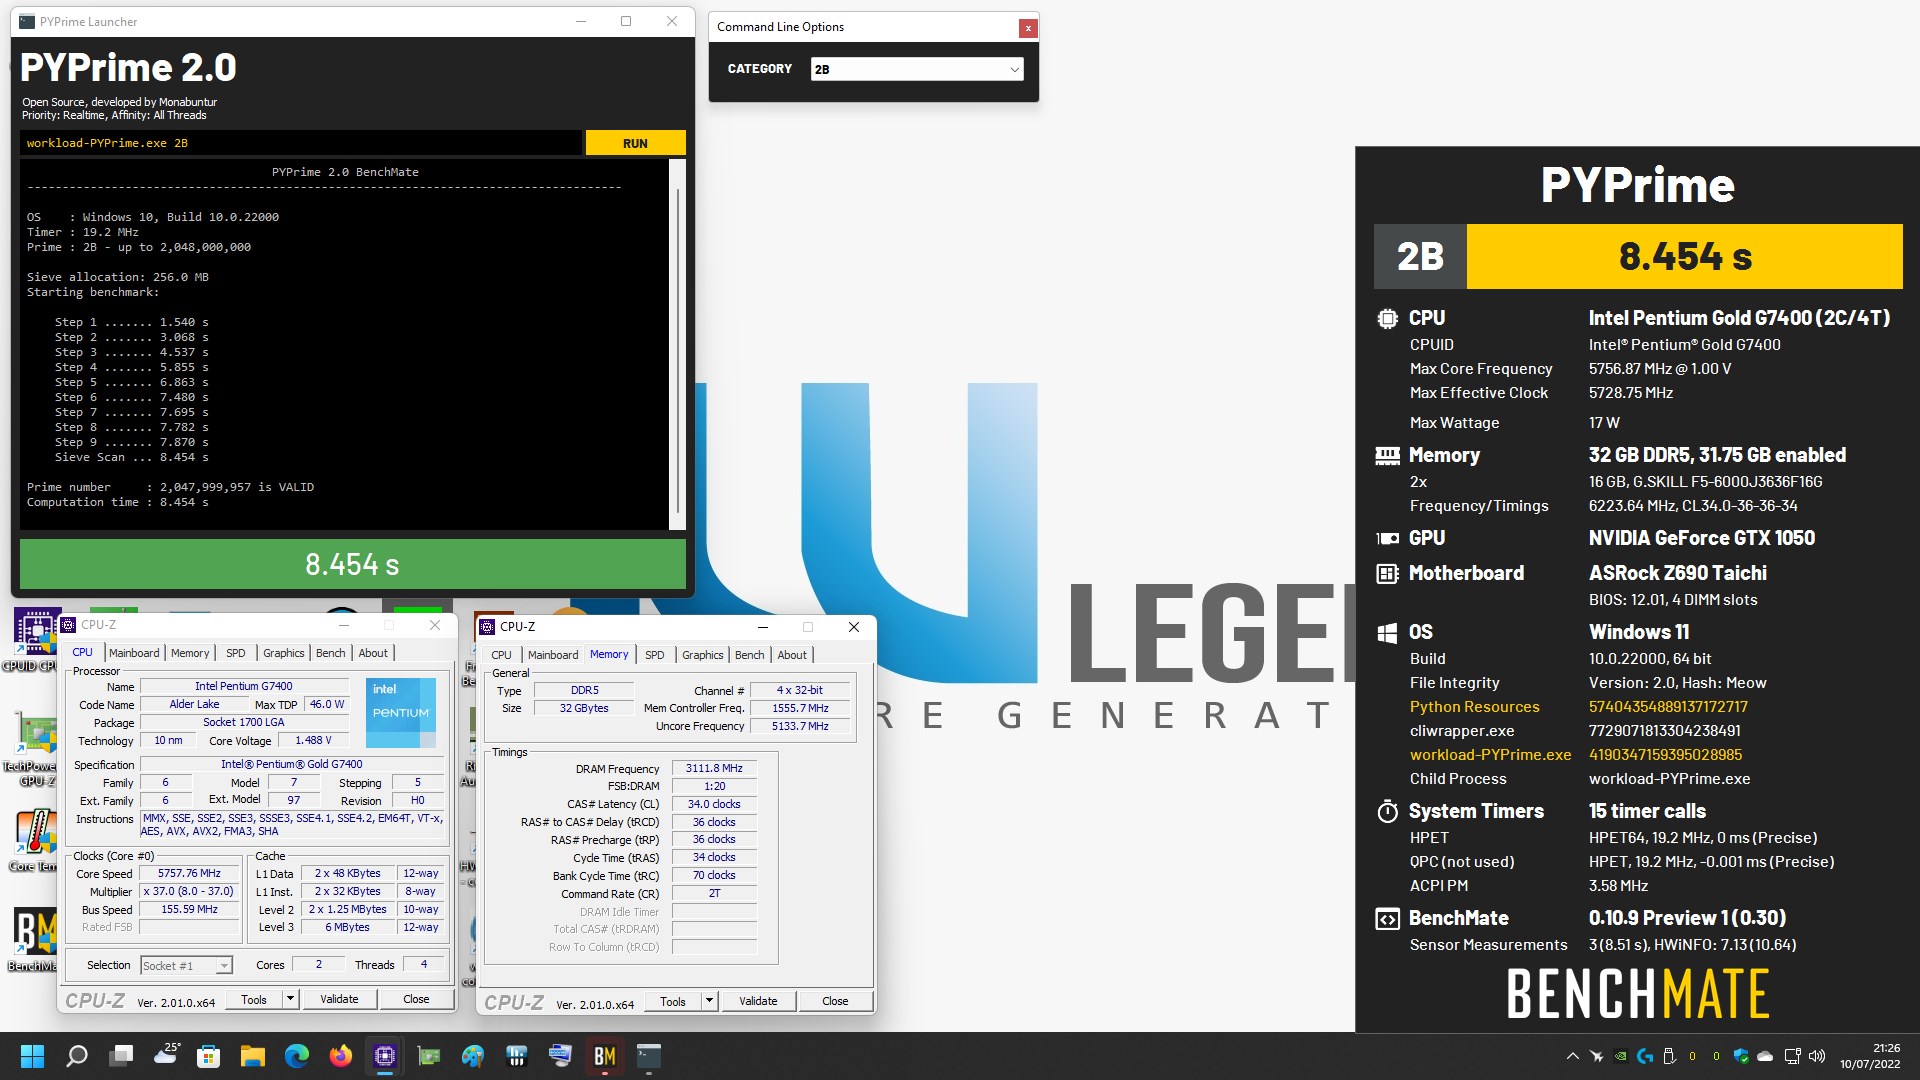
Task: Expand Tools dropdown arrow in right CPU-Z
Action: 709,1001
